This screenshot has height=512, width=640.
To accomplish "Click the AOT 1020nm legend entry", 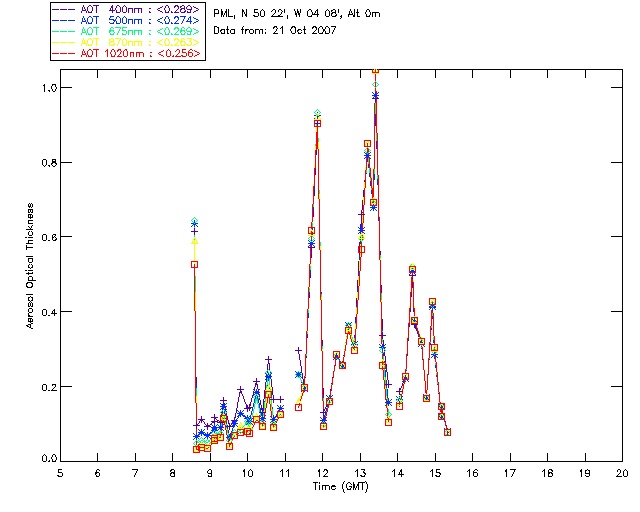I will click(127, 53).
